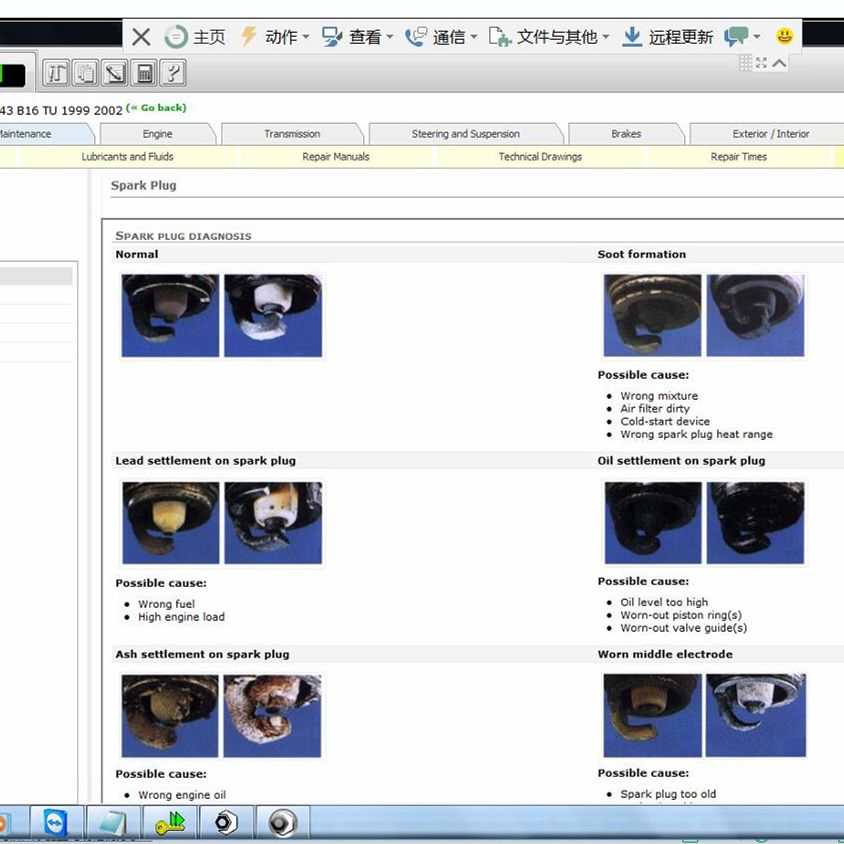Click the copy documents toolbar icon
Viewport: 844px width, 844px height.
pyautogui.click(x=86, y=72)
